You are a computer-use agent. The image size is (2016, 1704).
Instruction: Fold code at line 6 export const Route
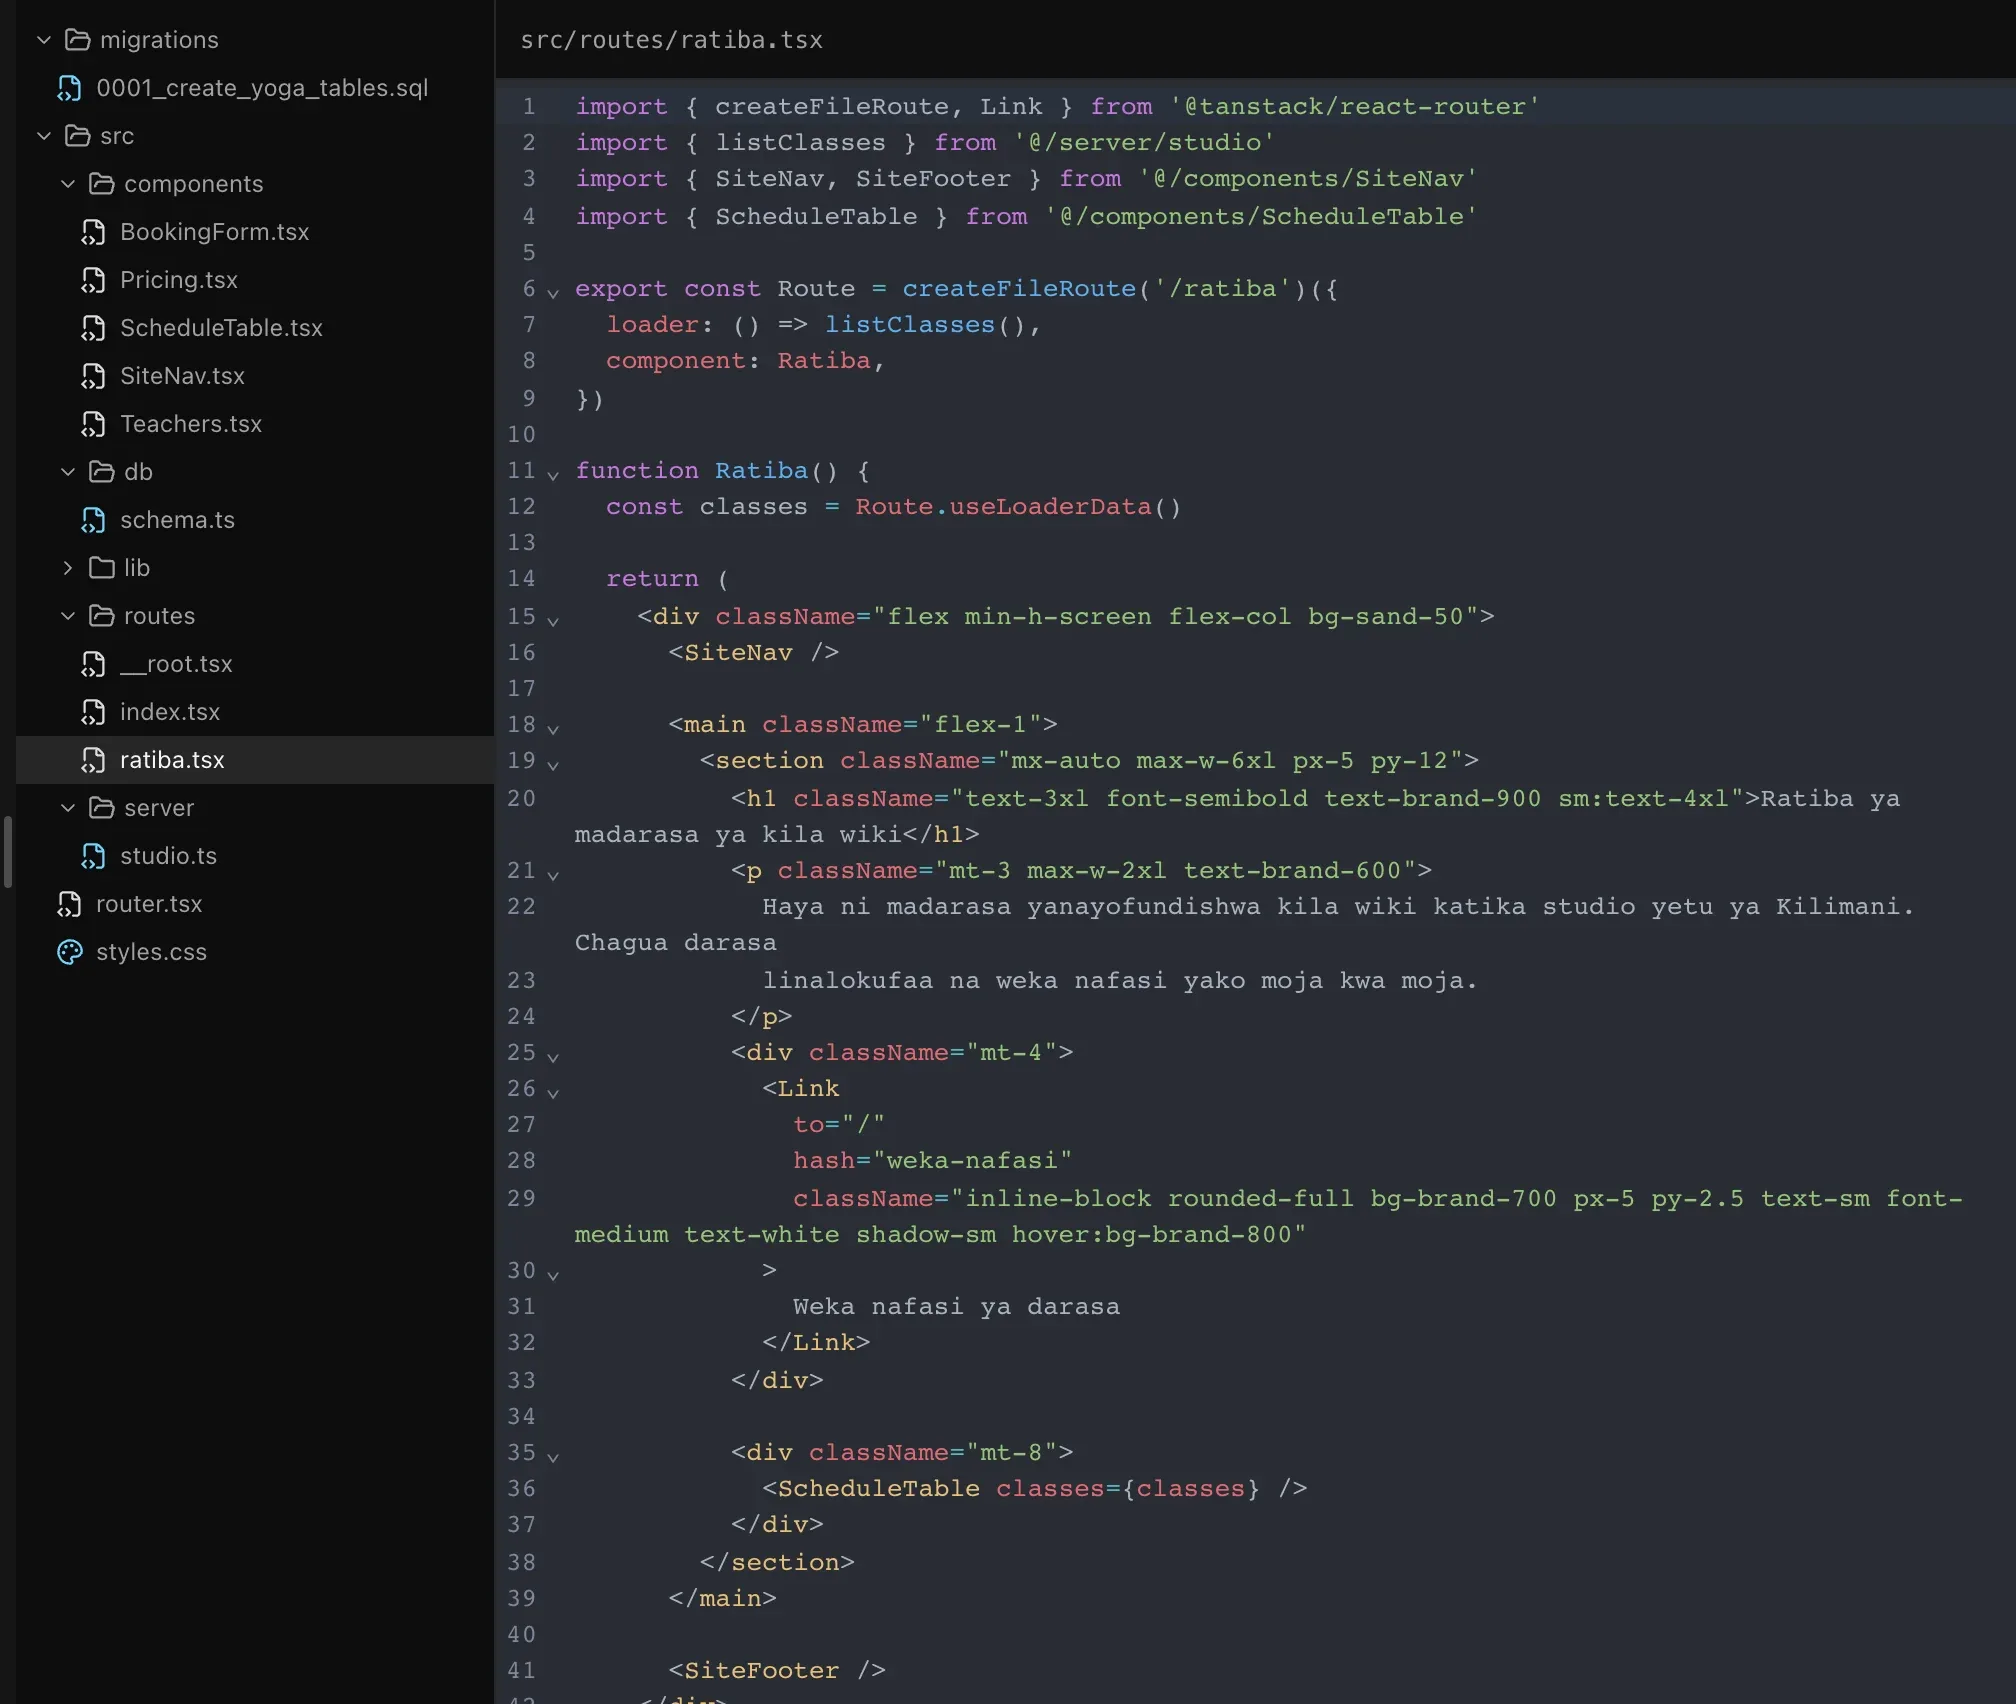[x=553, y=292]
